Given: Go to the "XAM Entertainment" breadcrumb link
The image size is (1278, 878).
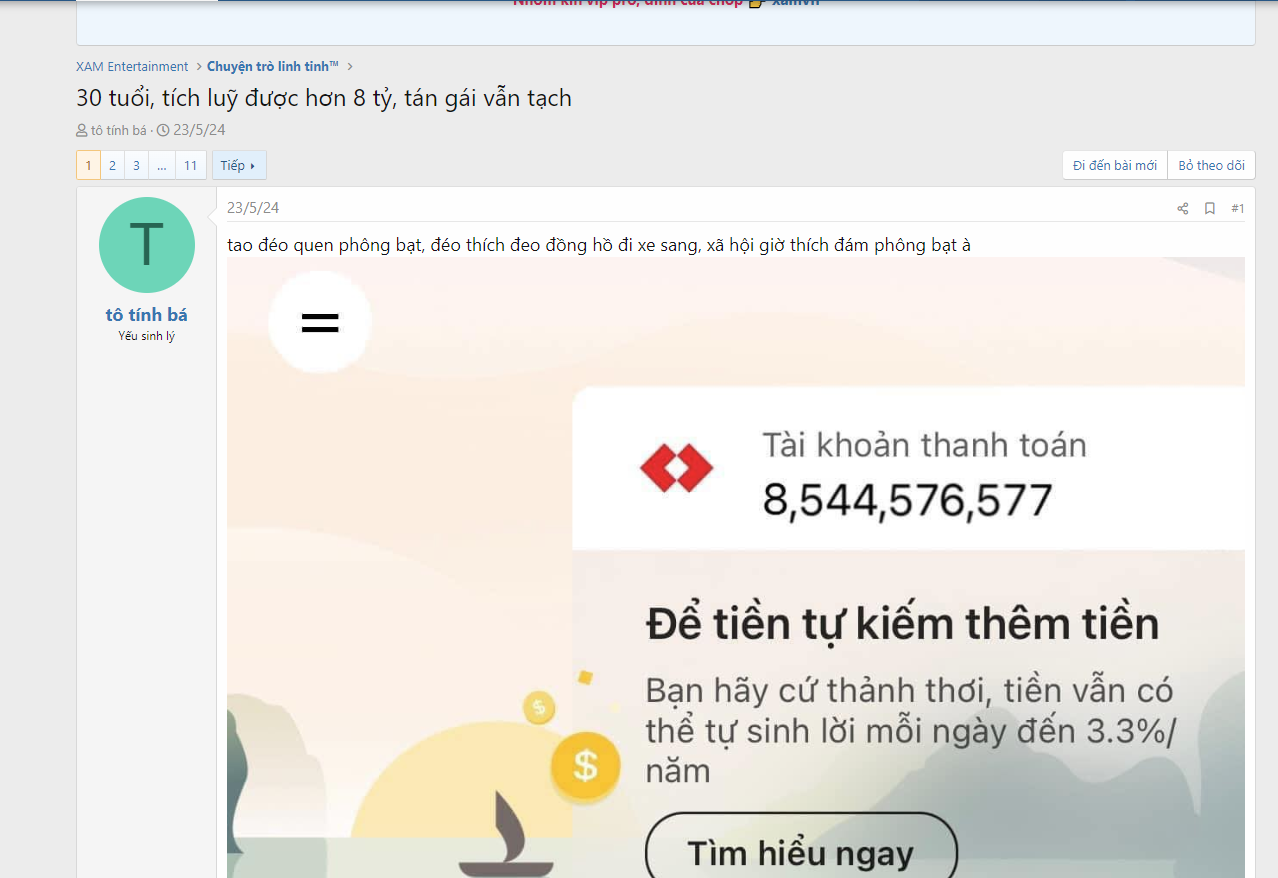Looking at the screenshot, I should click(x=131, y=66).
